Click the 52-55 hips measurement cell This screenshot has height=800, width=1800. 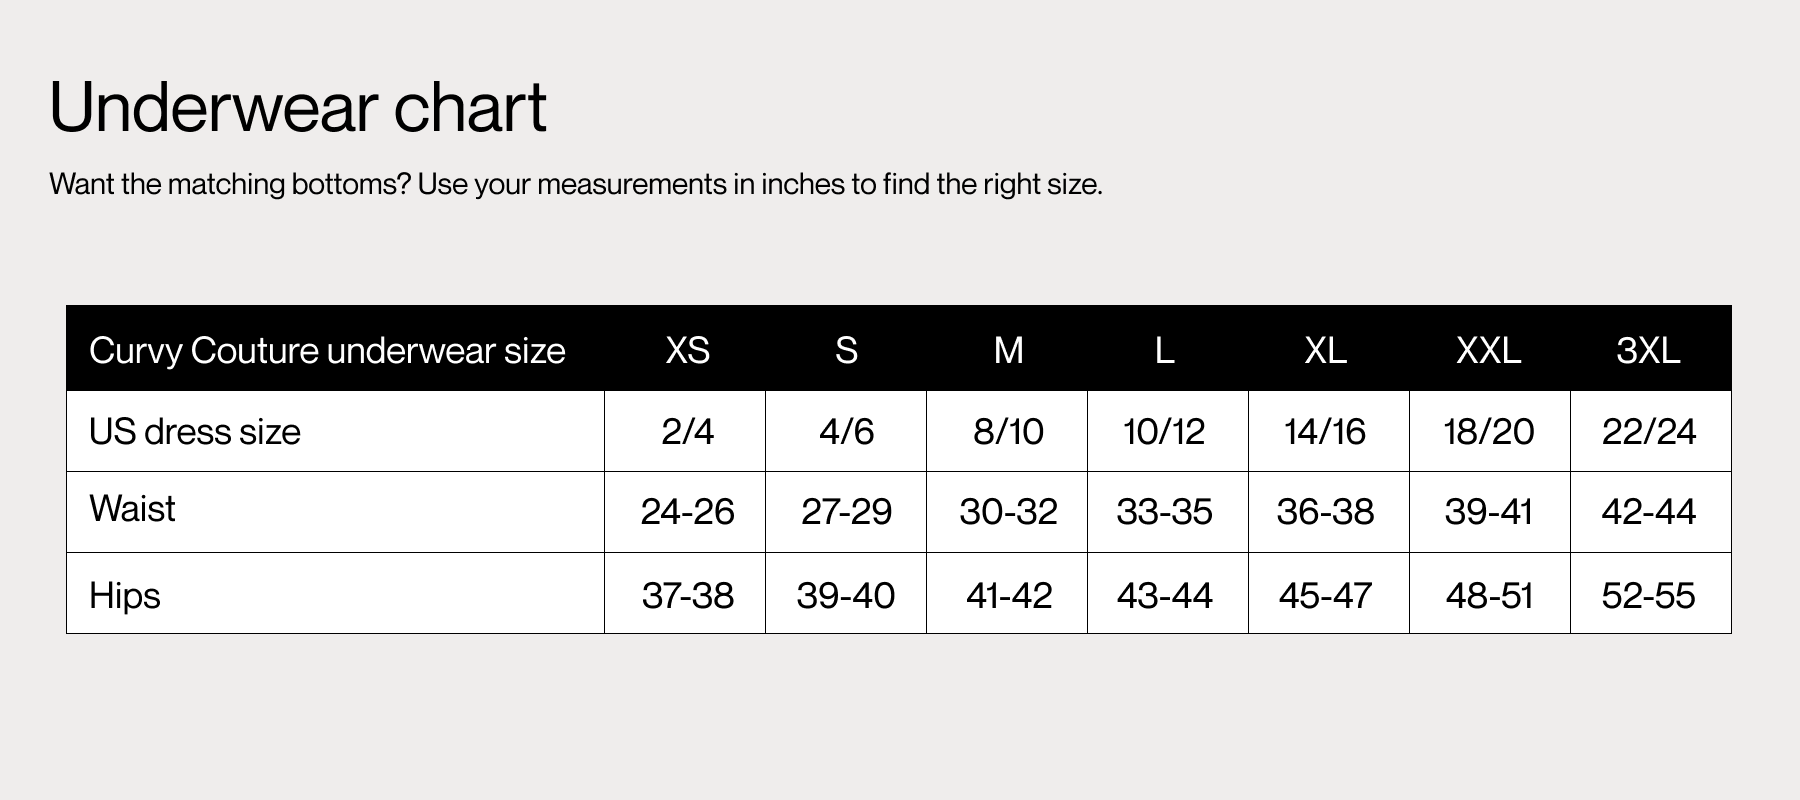(1648, 596)
